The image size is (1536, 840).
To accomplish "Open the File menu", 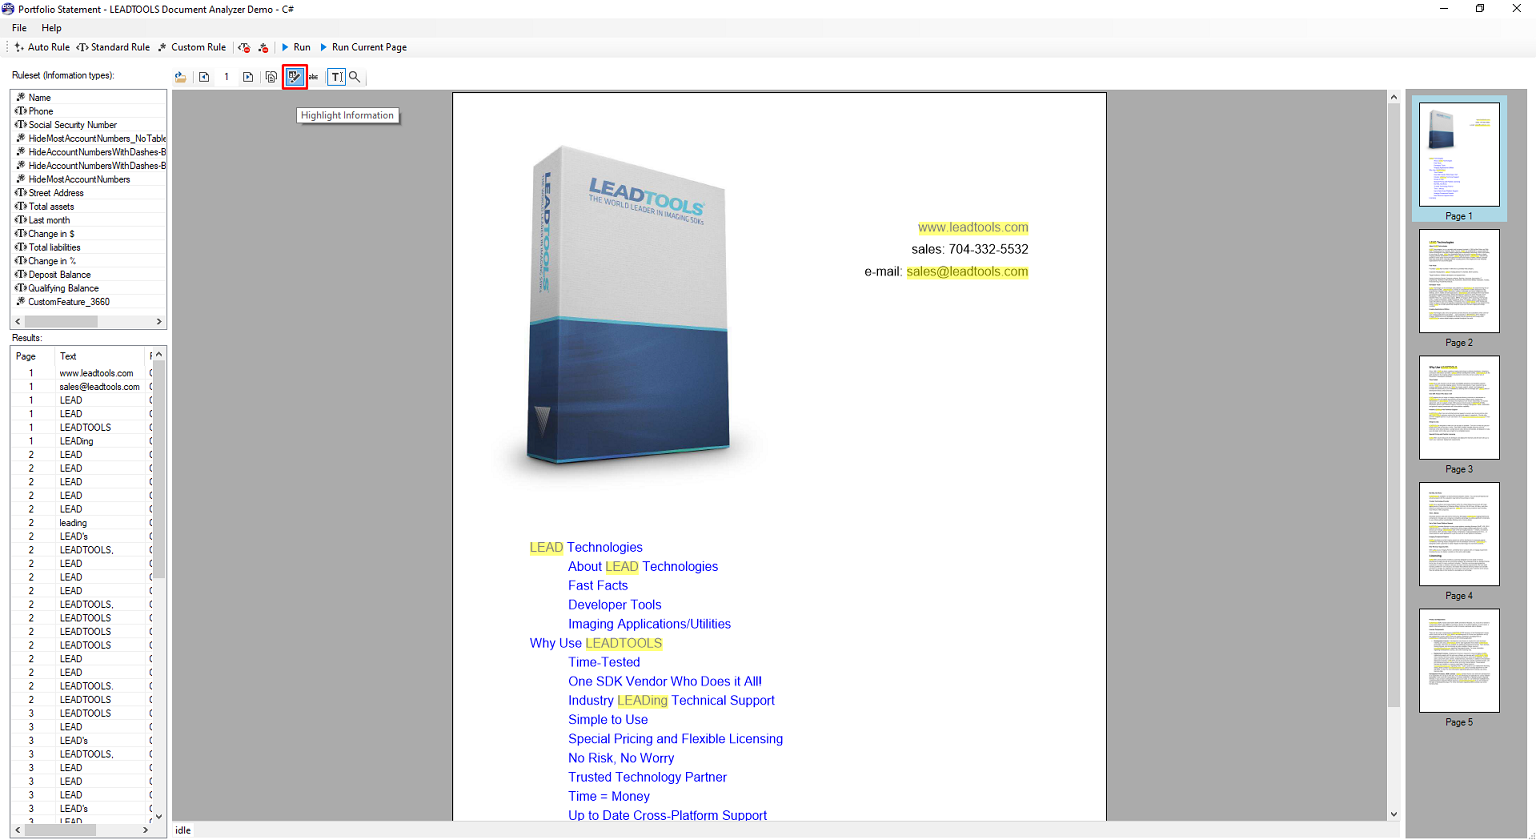I will pos(19,28).
